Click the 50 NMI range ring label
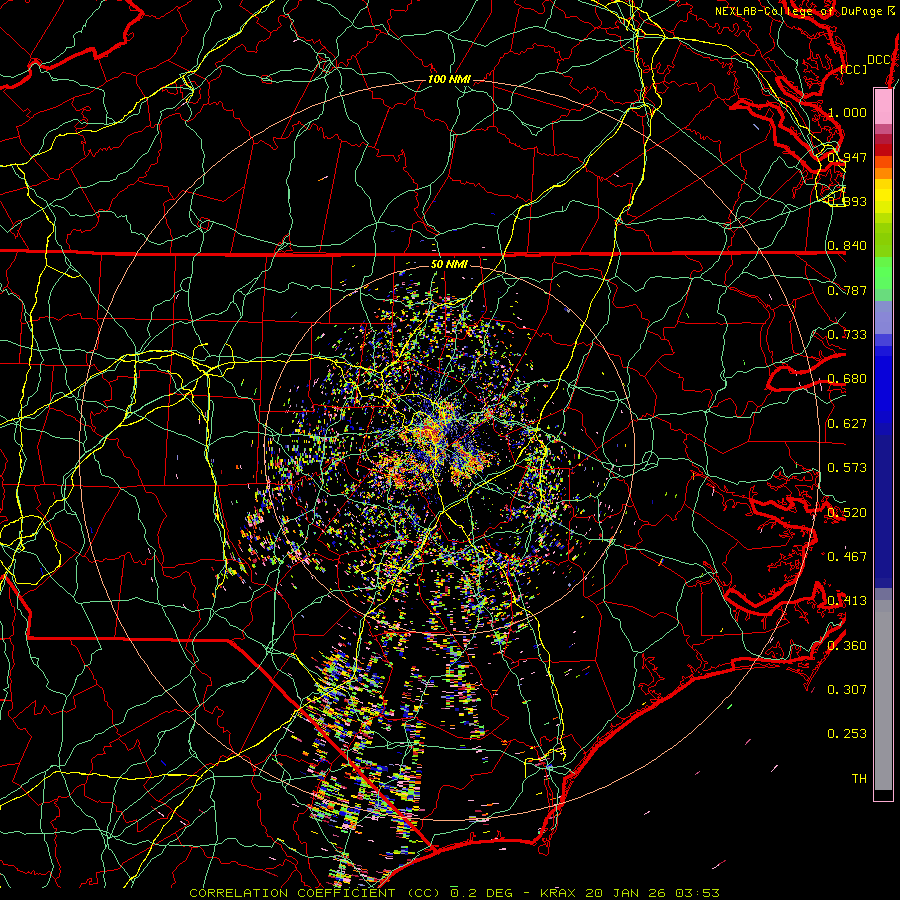Screen dimensions: 900x900 pyautogui.click(x=449, y=264)
